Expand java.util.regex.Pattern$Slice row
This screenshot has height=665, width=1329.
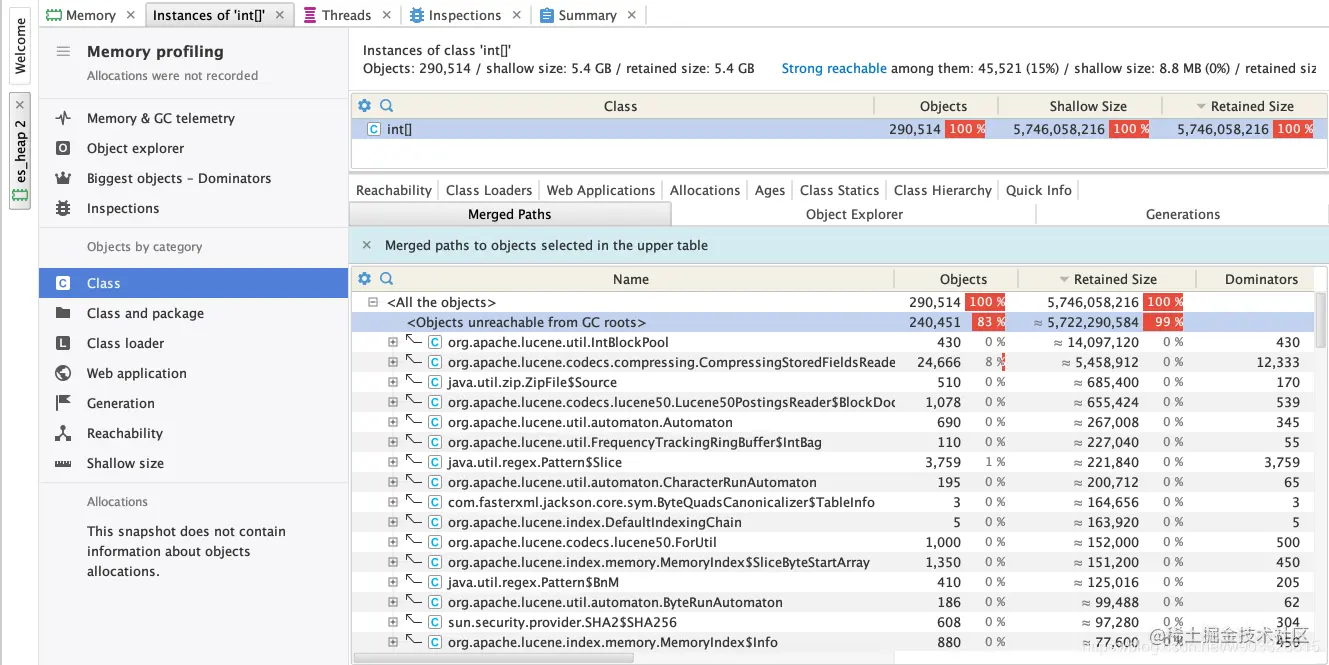pos(393,462)
